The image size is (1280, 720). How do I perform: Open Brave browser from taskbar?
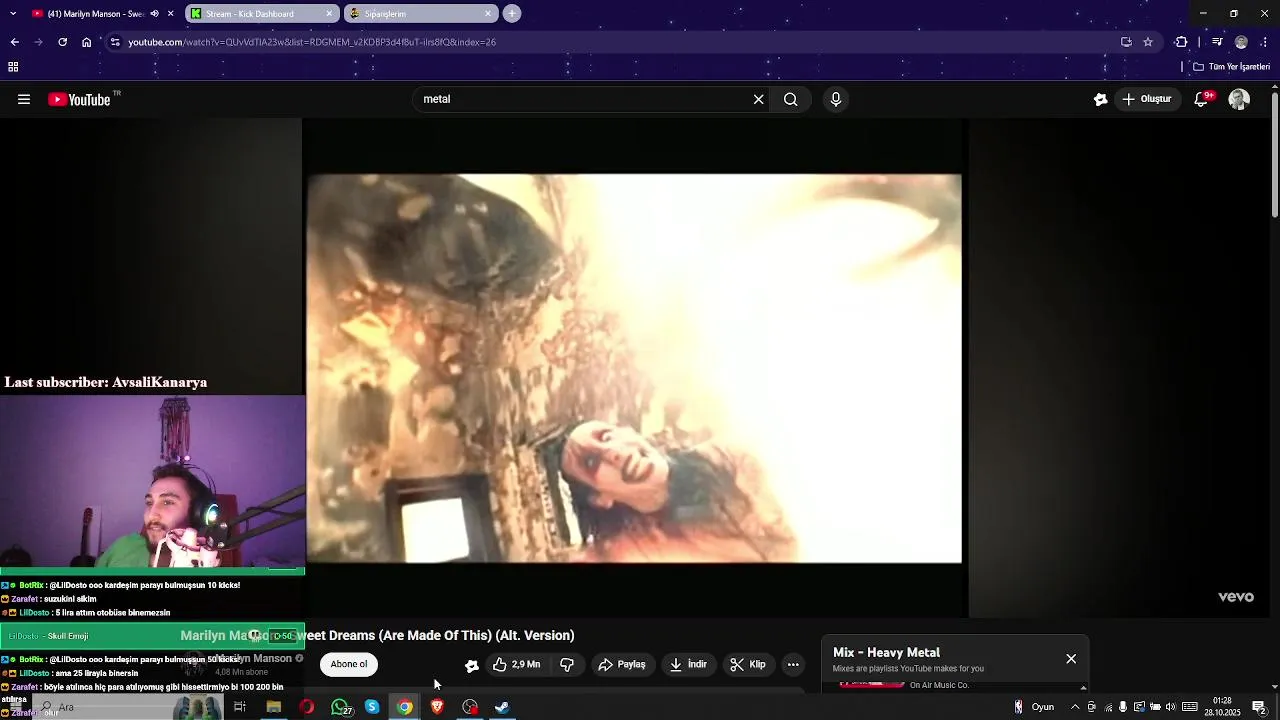point(437,707)
